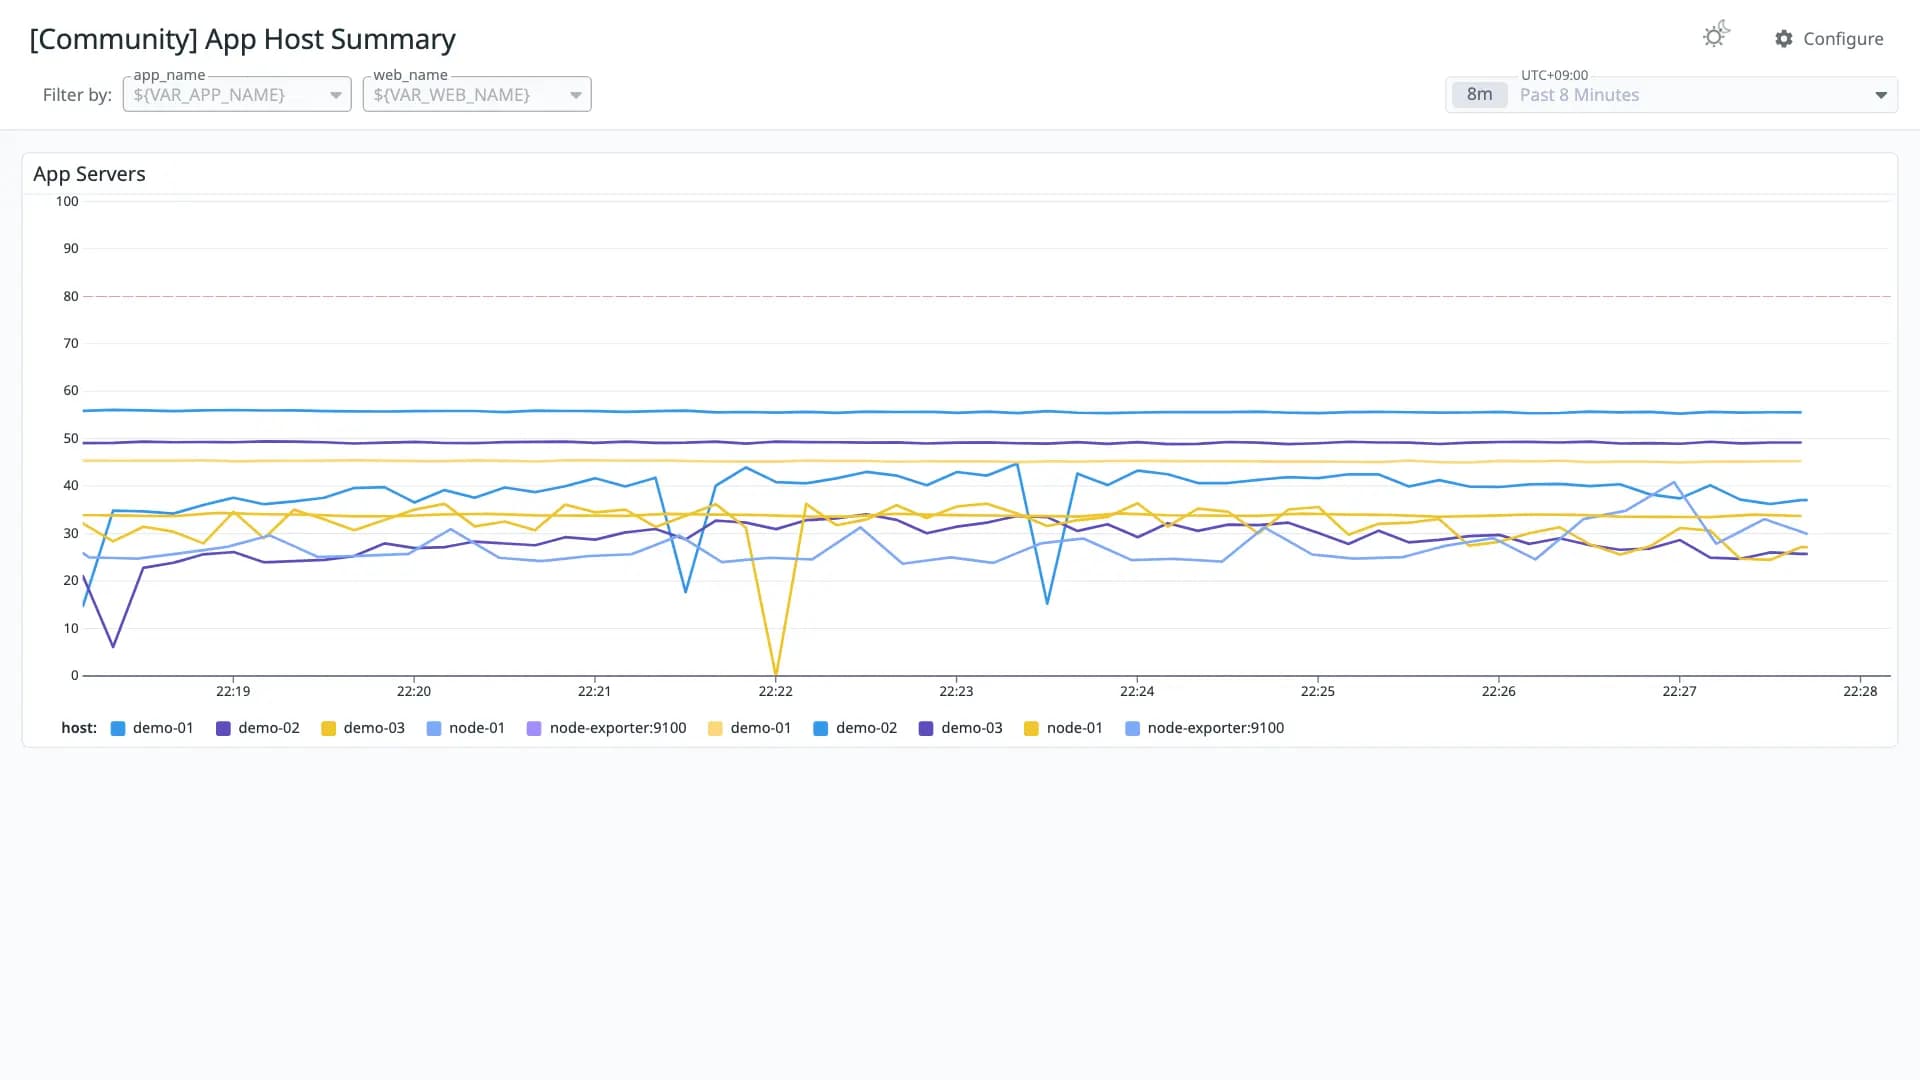Click the Filter by: label

click(x=77, y=95)
